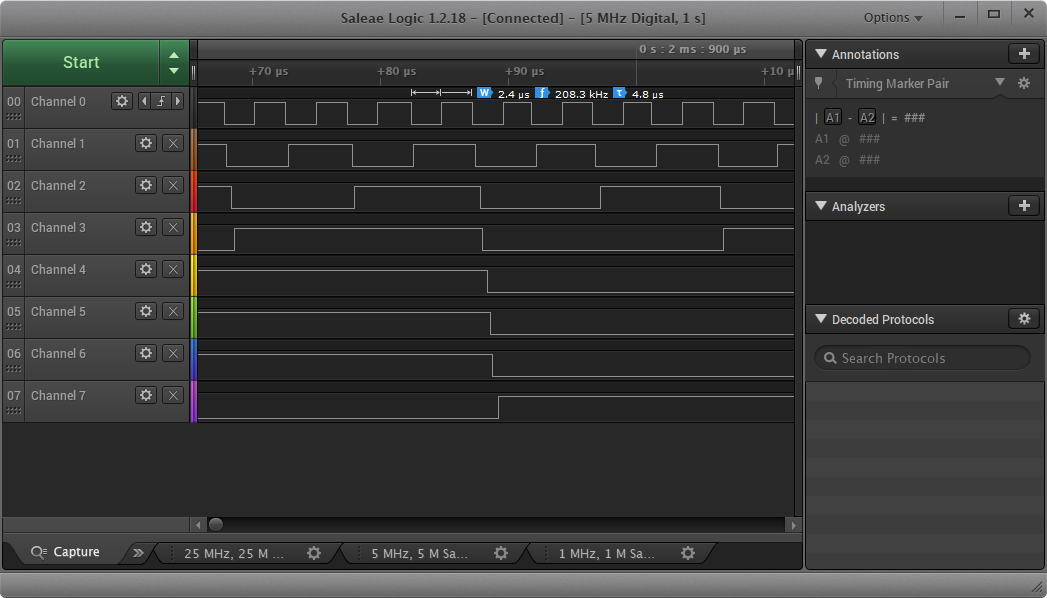
Task: Add a new annotation with plus button
Action: click(x=1023, y=54)
